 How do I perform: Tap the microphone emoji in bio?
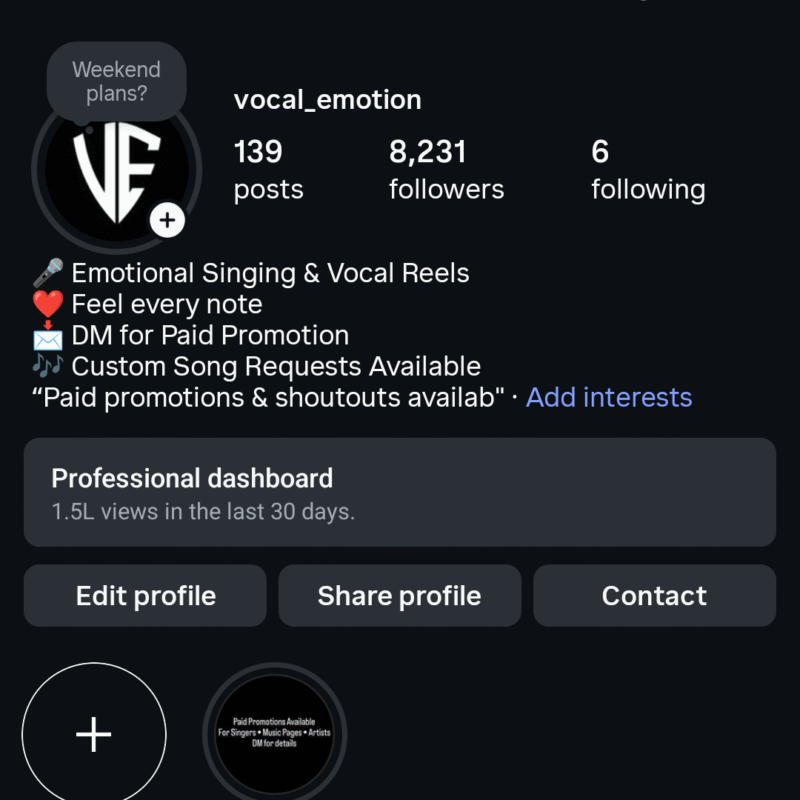coord(48,273)
